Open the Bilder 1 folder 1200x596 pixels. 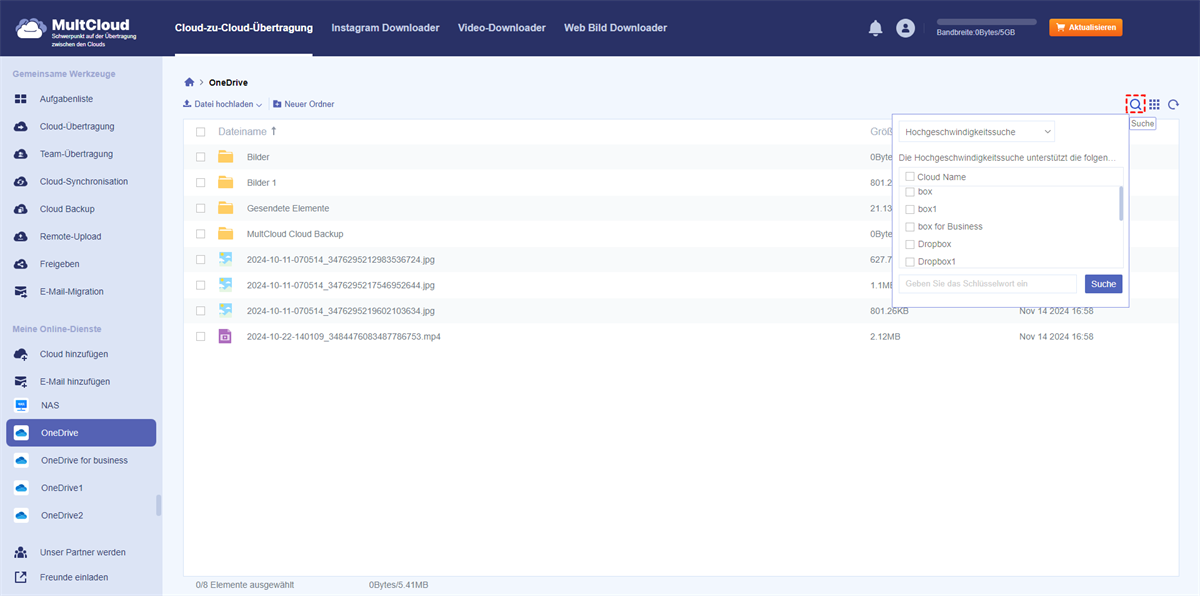coord(262,183)
